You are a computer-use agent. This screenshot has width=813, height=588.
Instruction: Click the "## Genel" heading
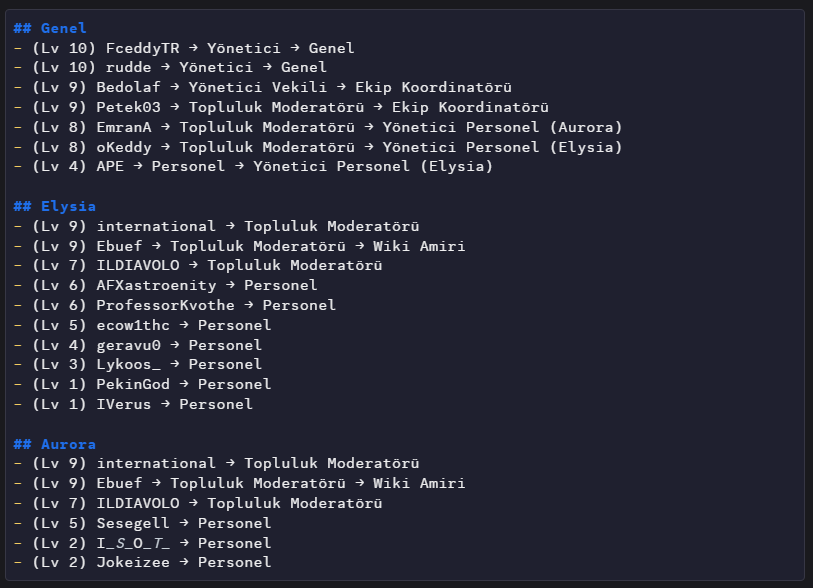(51, 28)
